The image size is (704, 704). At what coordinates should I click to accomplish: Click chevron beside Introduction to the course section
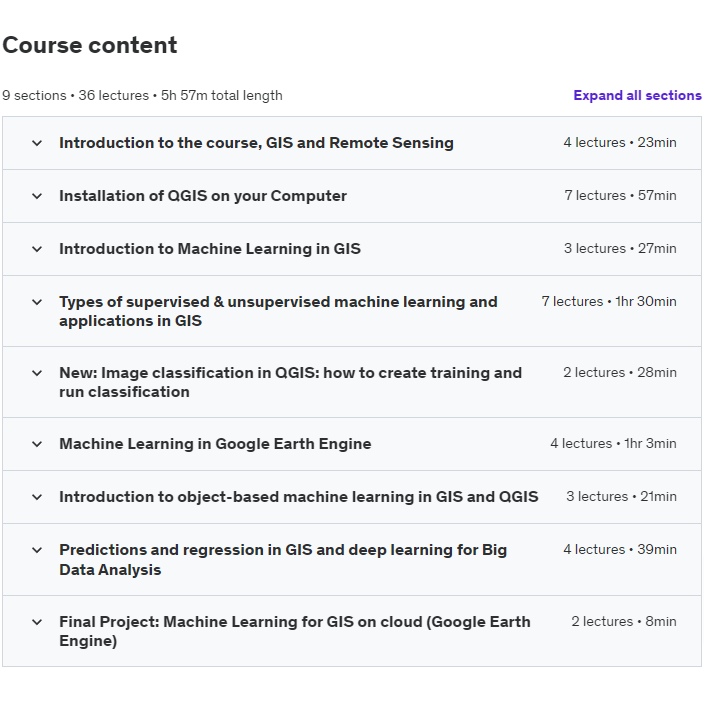tap(37, 143)
